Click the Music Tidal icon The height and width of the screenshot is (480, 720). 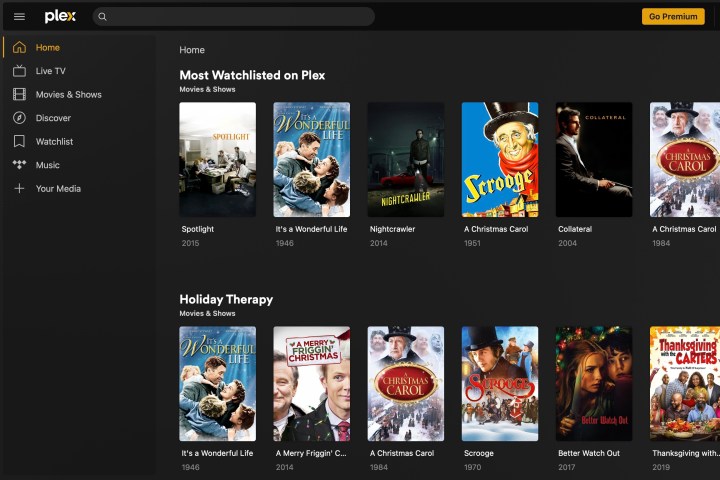click(x=19, y=165)
